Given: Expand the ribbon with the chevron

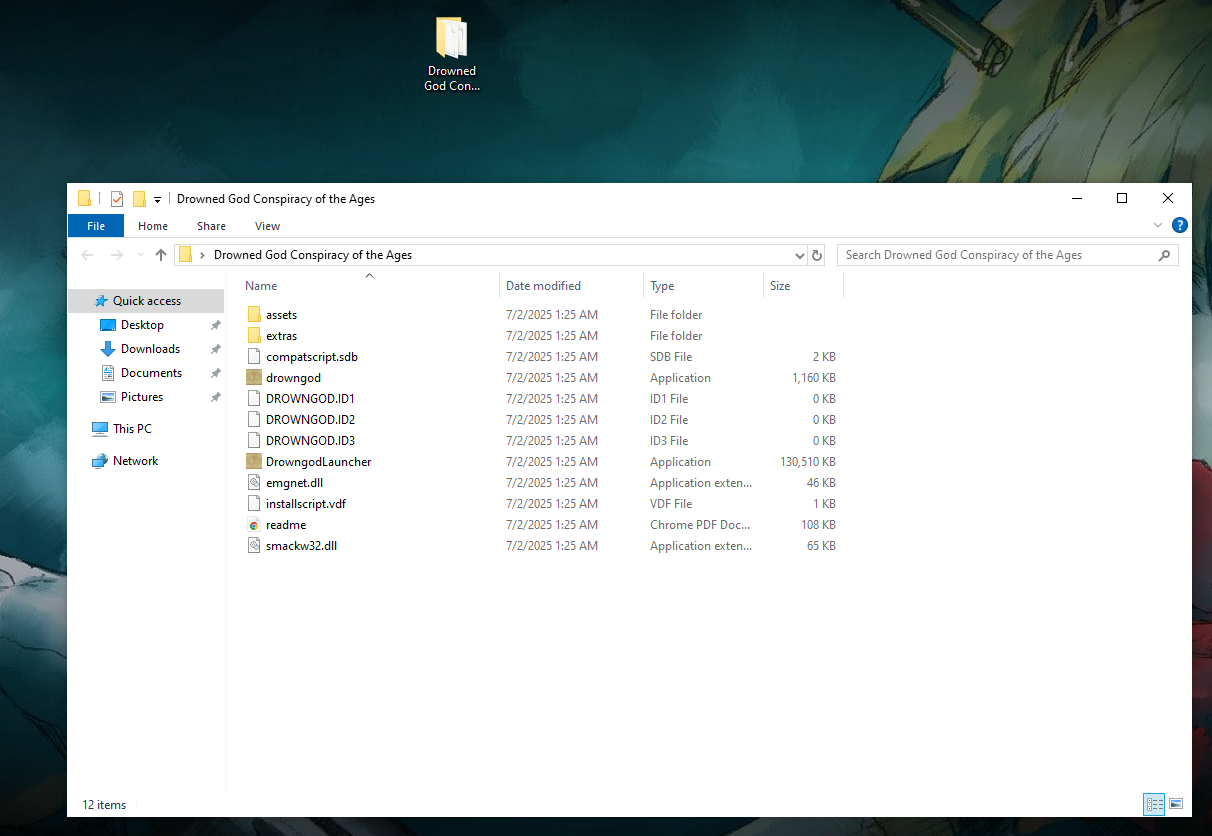Looking at the screenshot, I should pos(1158,226).
